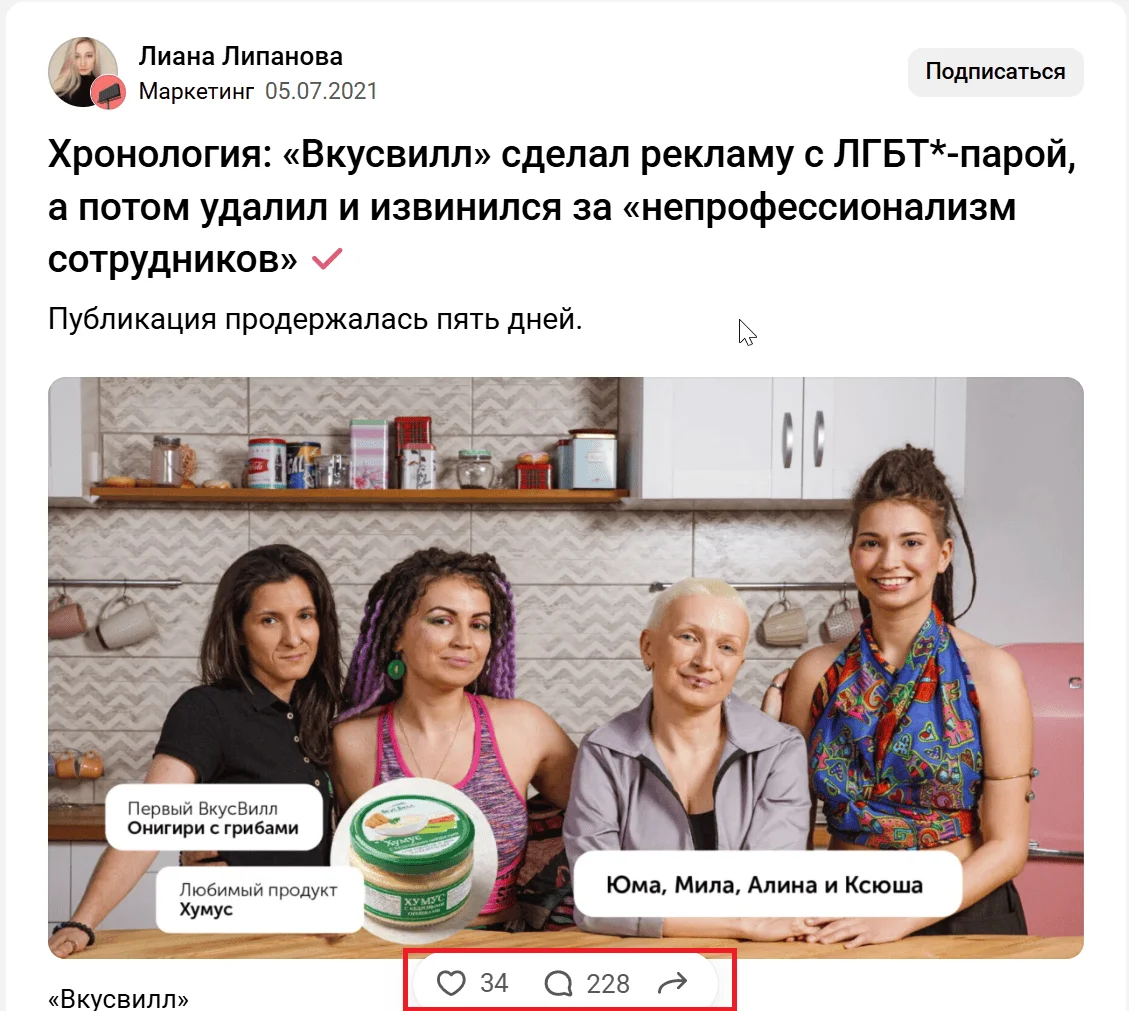
Task: Open Лиана Липанова's avatar photo
Action: (x=82, y=72)
